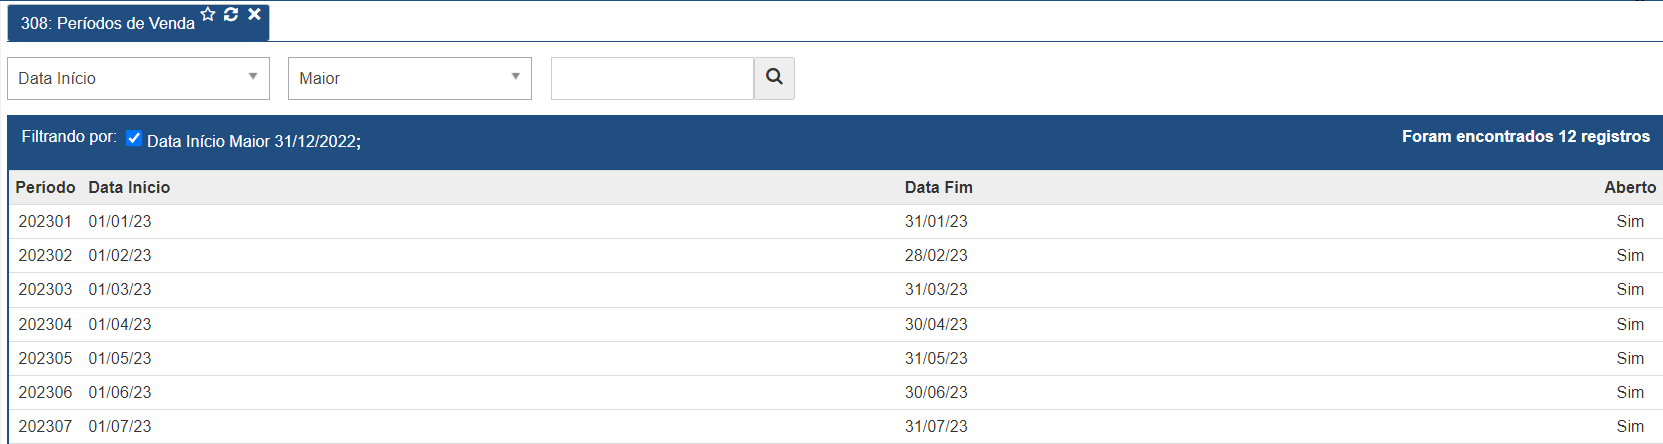Select period 202301 cell
The image size is (1663, 444).
pos(45,221)
